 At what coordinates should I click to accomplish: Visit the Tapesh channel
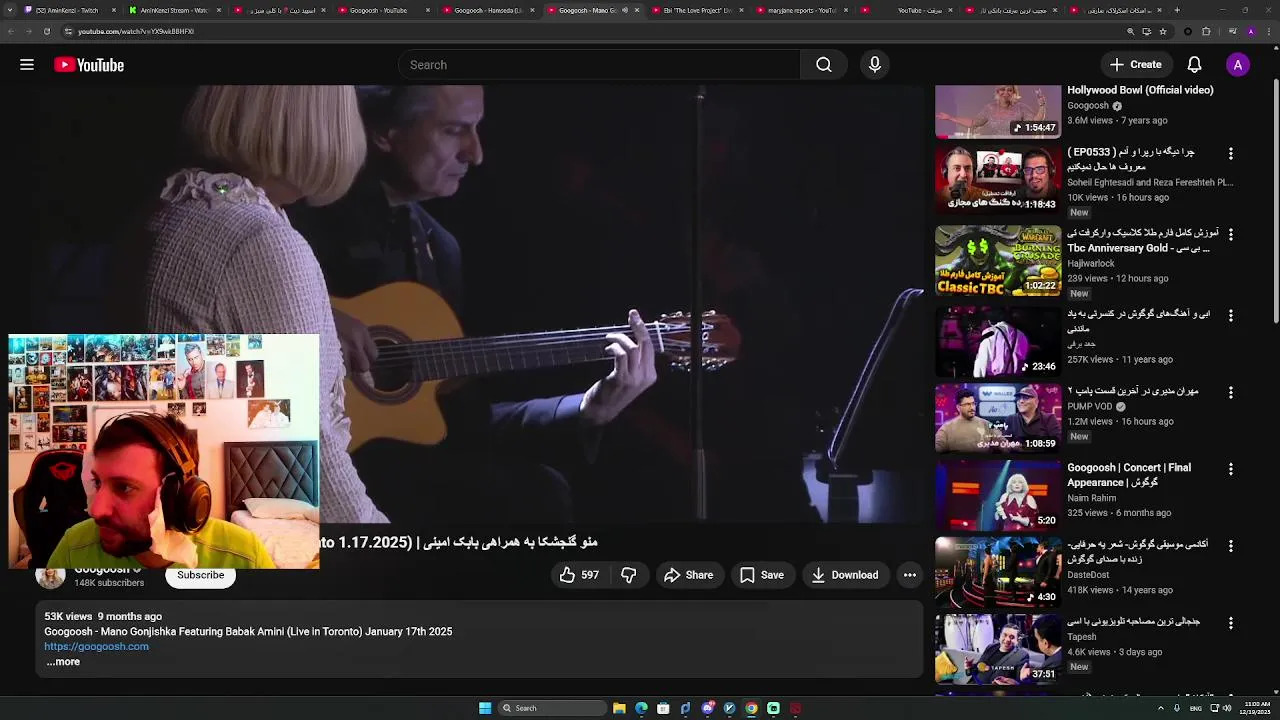click(x=1082, y=637)
